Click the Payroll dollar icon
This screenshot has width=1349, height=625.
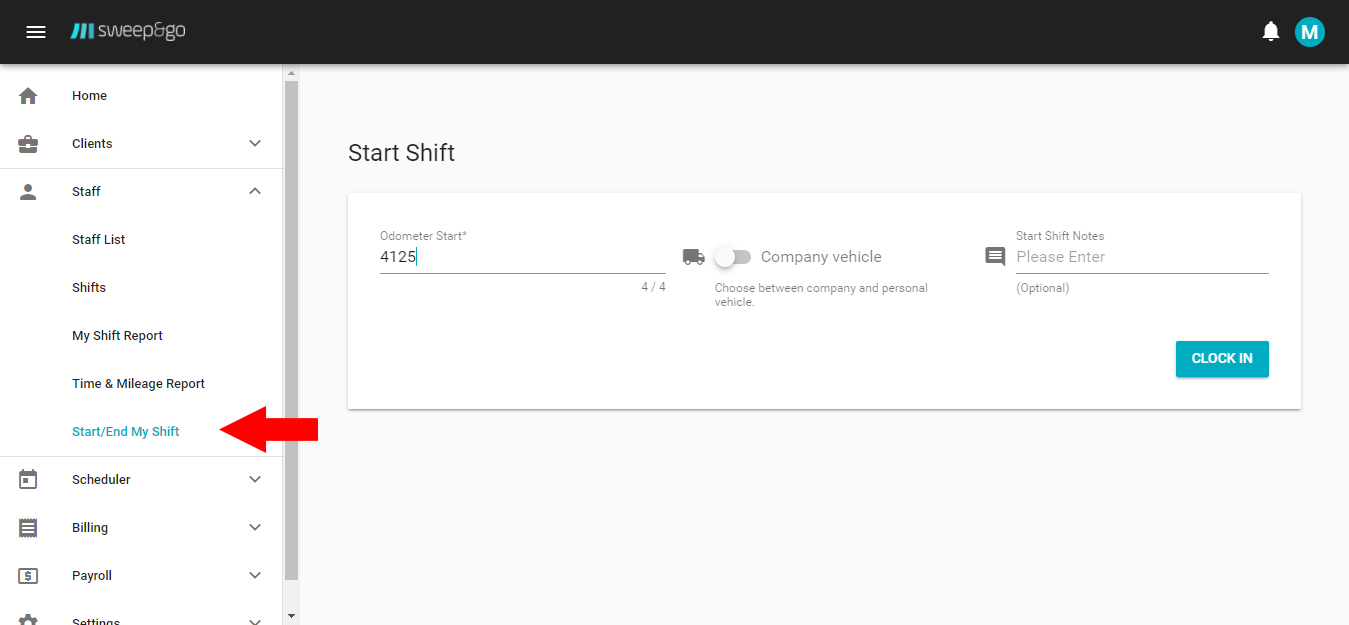28,576
